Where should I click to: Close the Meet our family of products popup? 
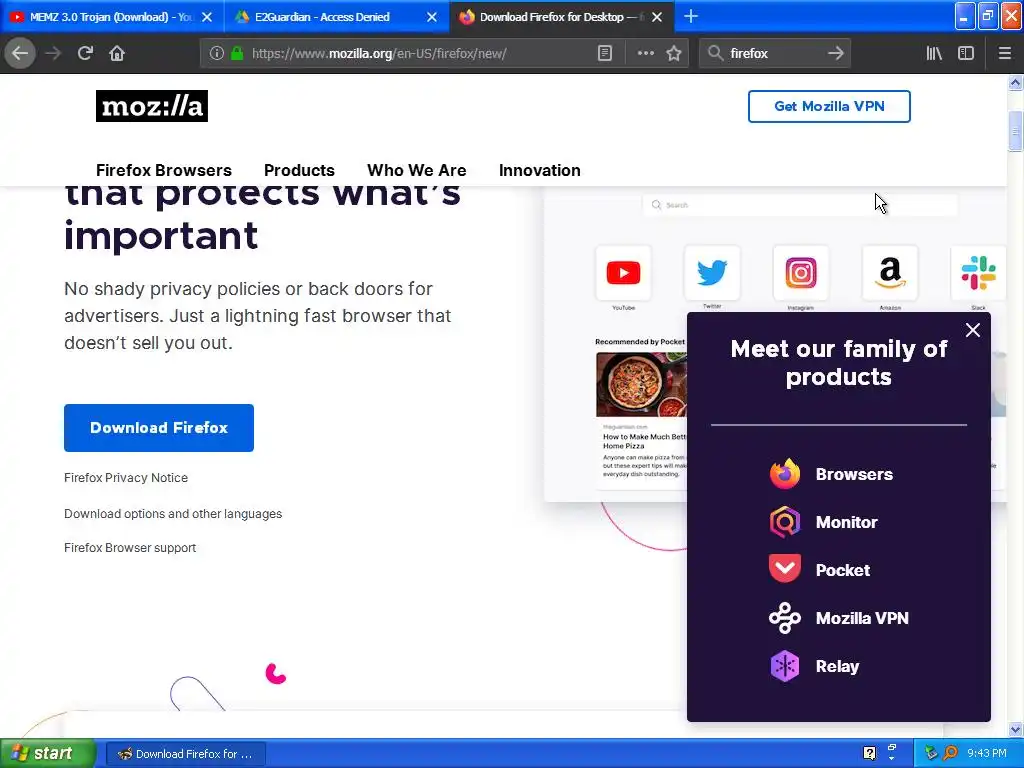click(x=972, y=330)
